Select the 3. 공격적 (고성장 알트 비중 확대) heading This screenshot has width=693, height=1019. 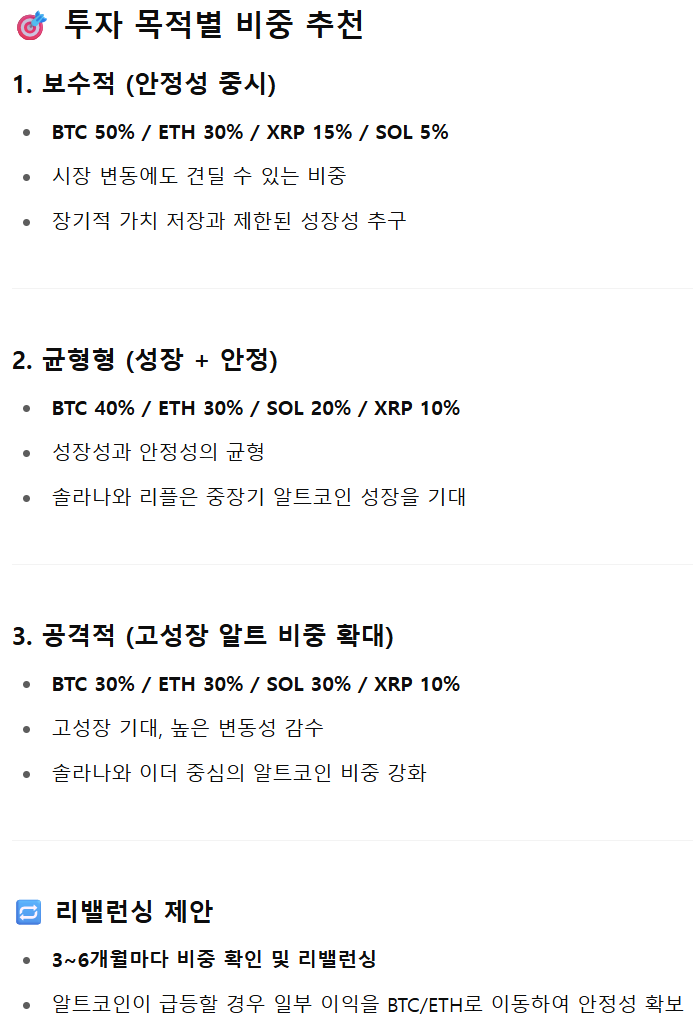pos(203,635)
